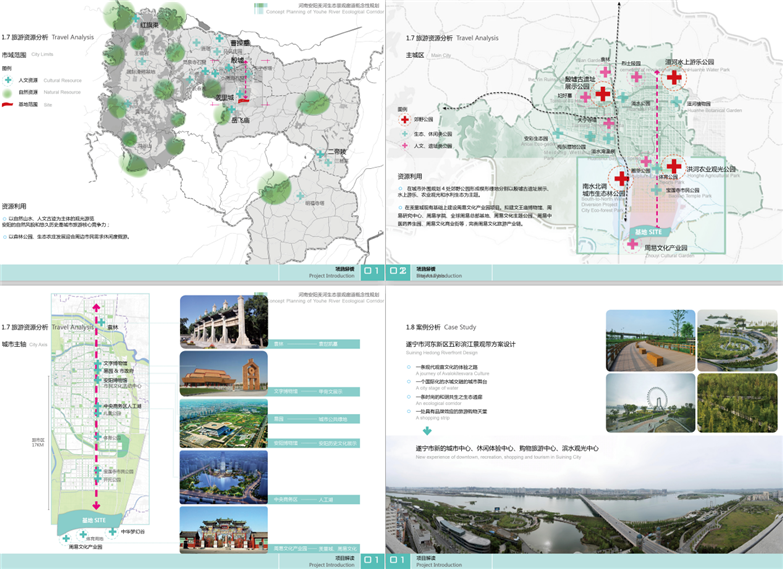783x569 pixels.
Task: Click the teal down arrow under case study bullets
Action: (427, 430)
